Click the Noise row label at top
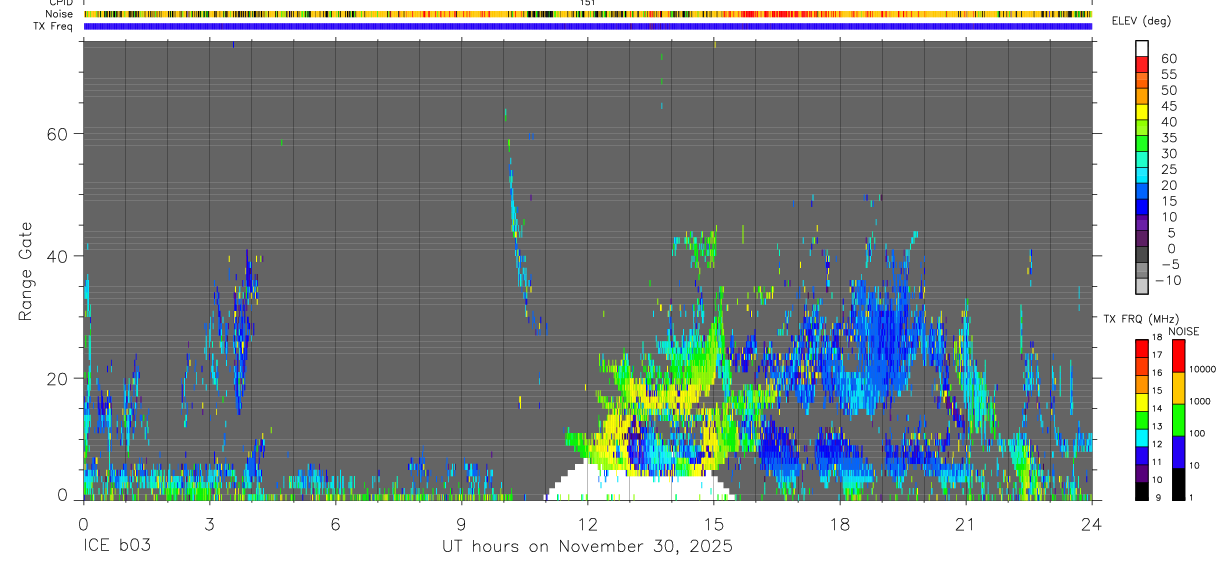This screenshot has height=567, width=1228. click(61, 14)
